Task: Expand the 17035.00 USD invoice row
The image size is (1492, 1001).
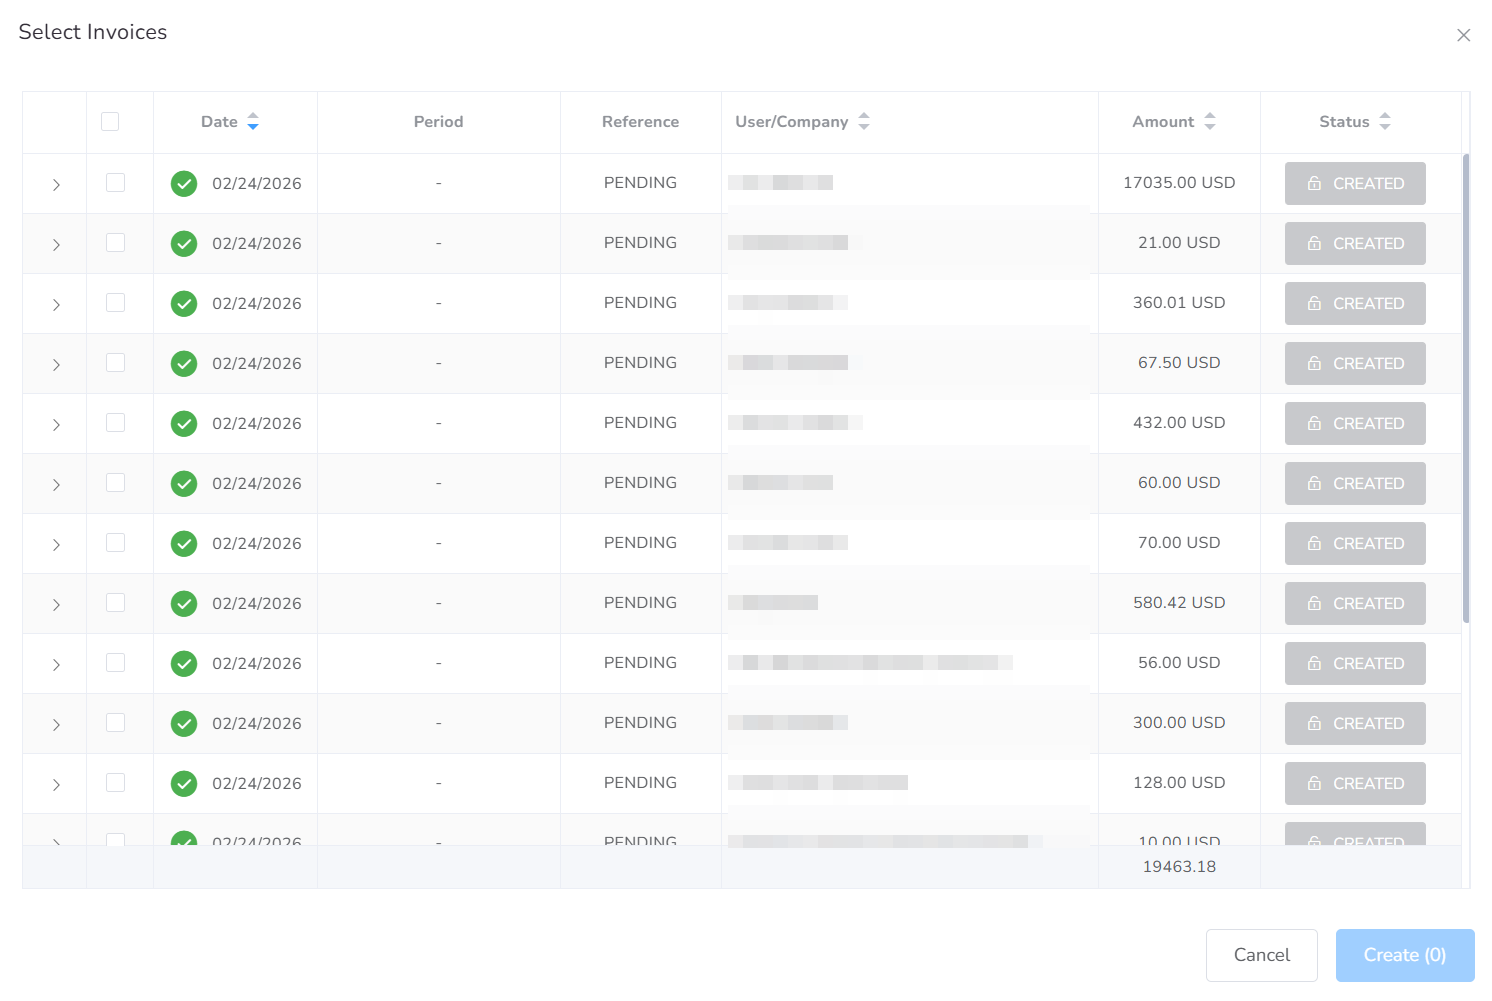Action: point(56,185)
